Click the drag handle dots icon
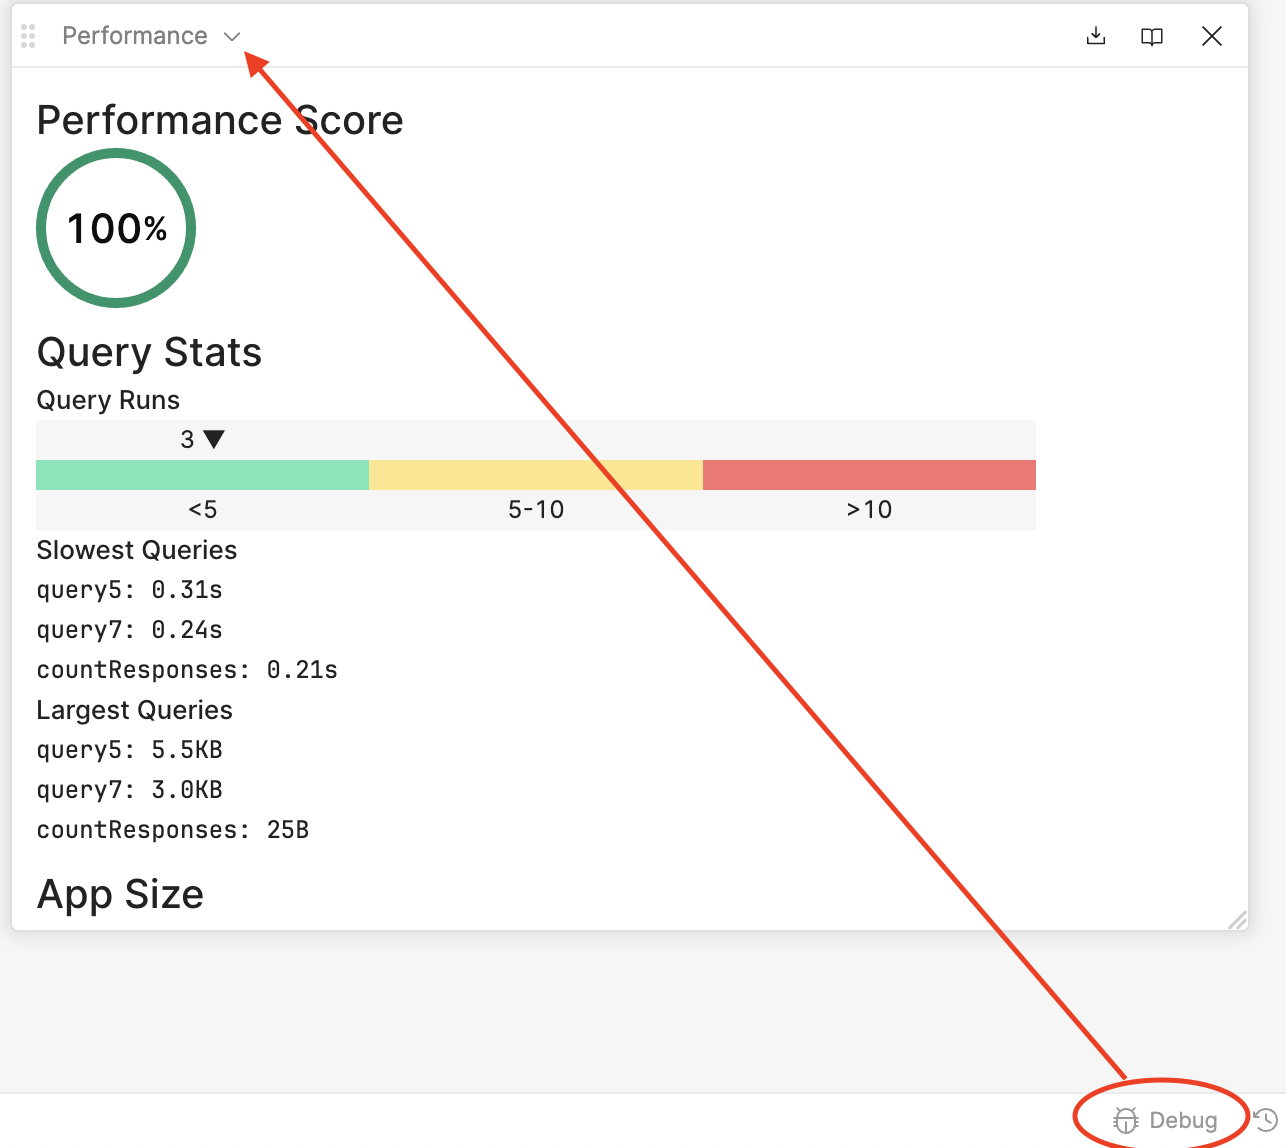The image size is (1286, 1148). (28, 36)
